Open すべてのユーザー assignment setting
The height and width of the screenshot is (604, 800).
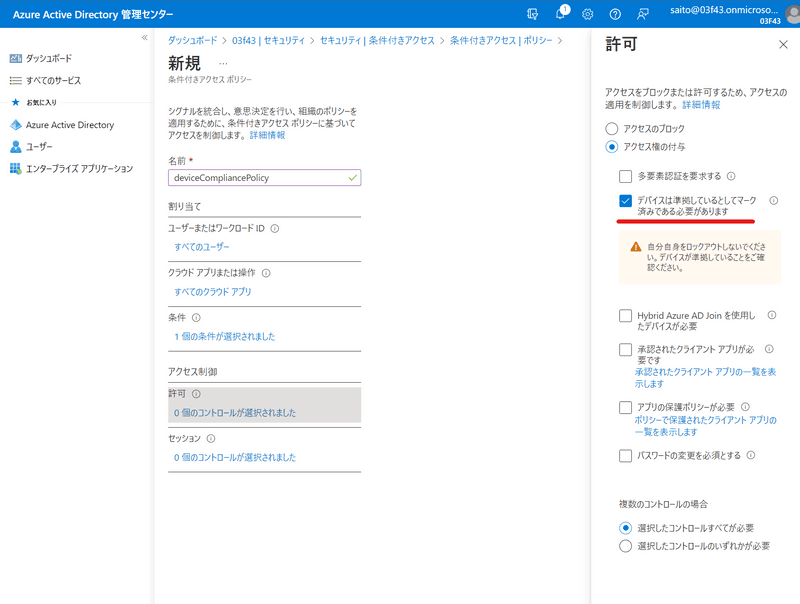click(202, 247)
